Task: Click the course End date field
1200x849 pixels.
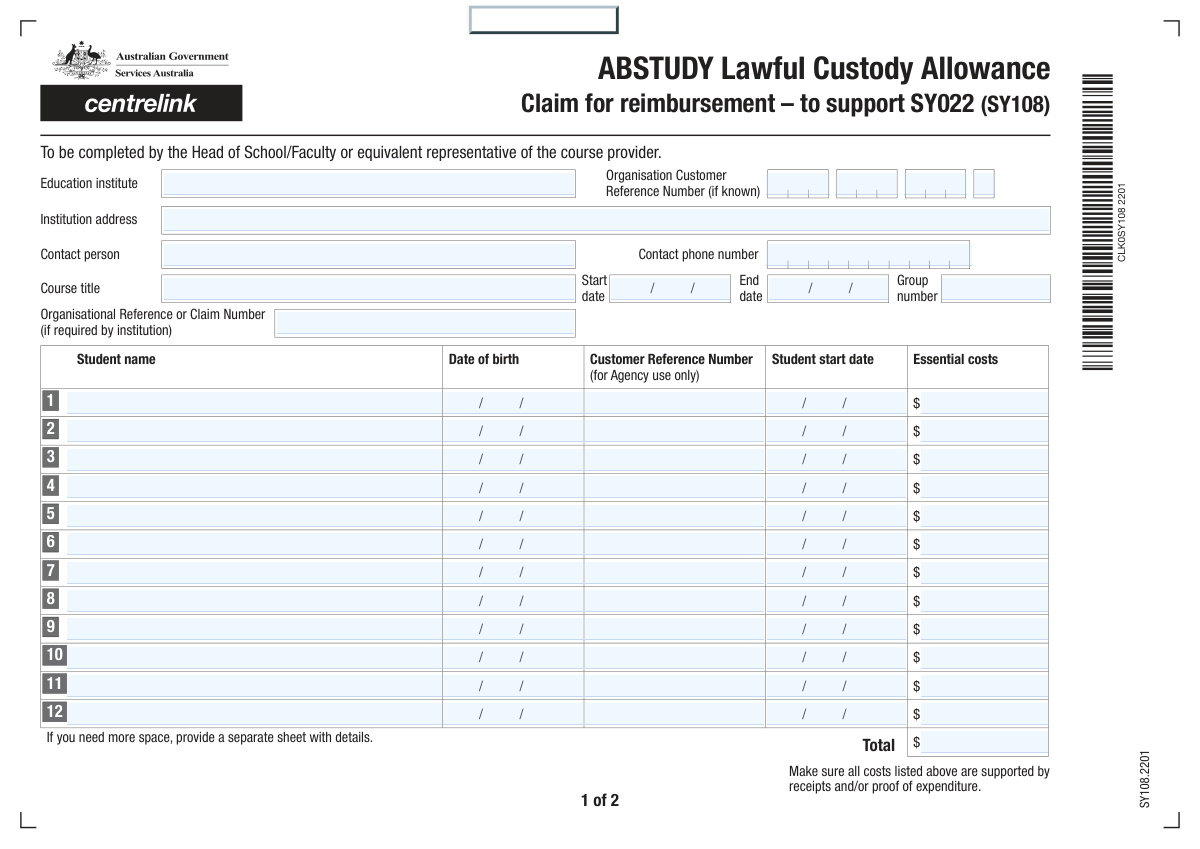Action: click(x=828, y=289)
